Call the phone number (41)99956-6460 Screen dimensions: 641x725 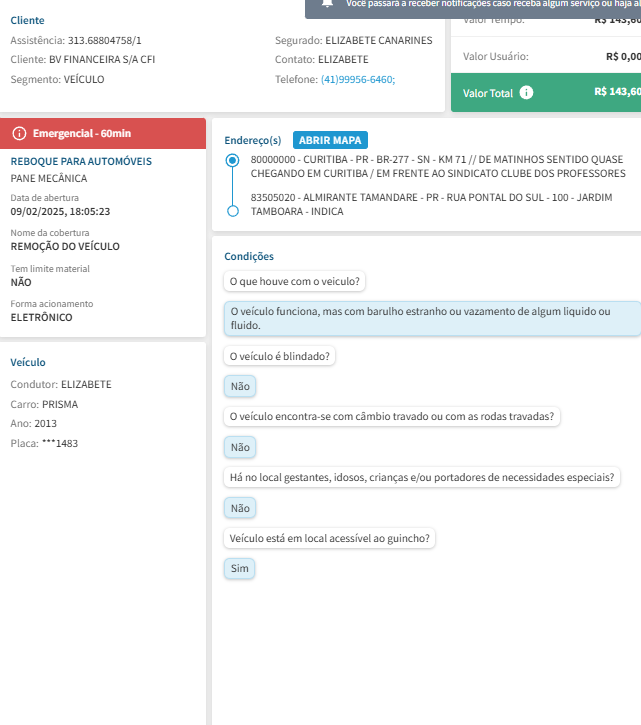[358, 80]
